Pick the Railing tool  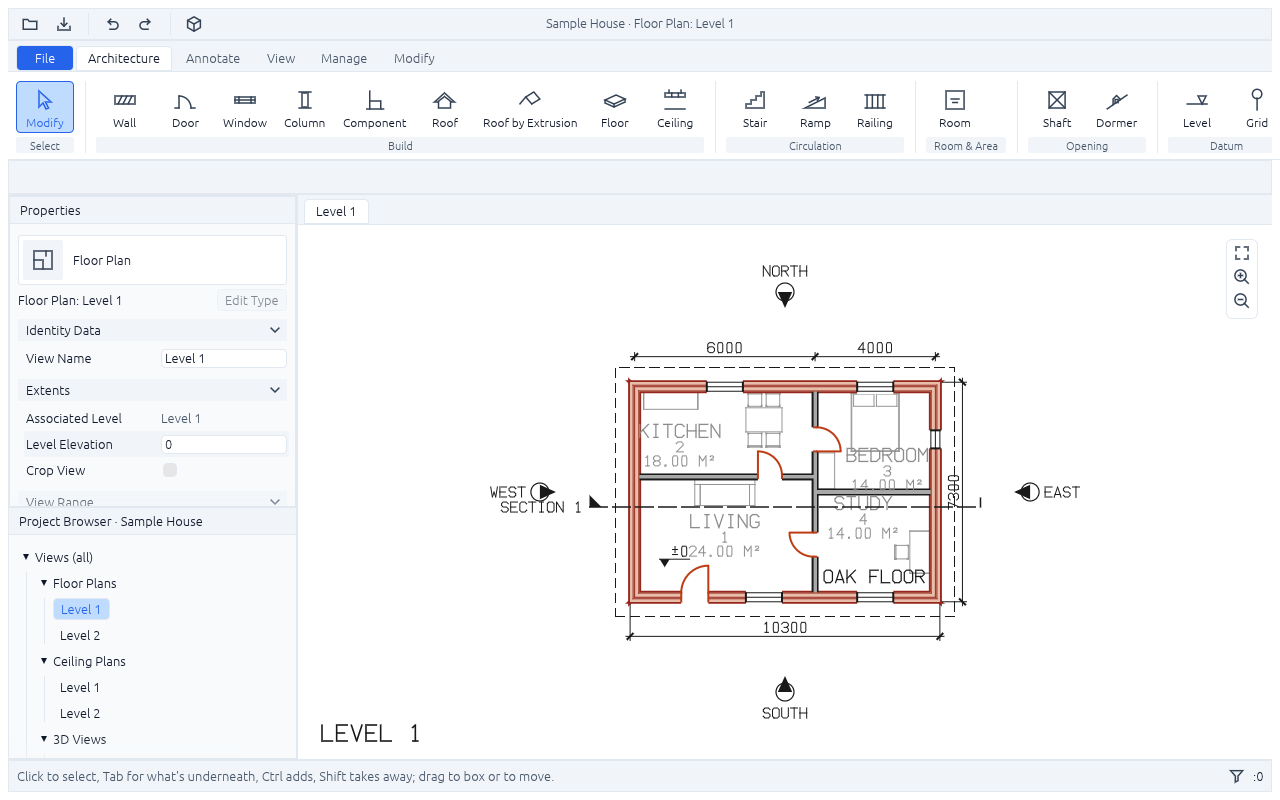tap(875, 108)
